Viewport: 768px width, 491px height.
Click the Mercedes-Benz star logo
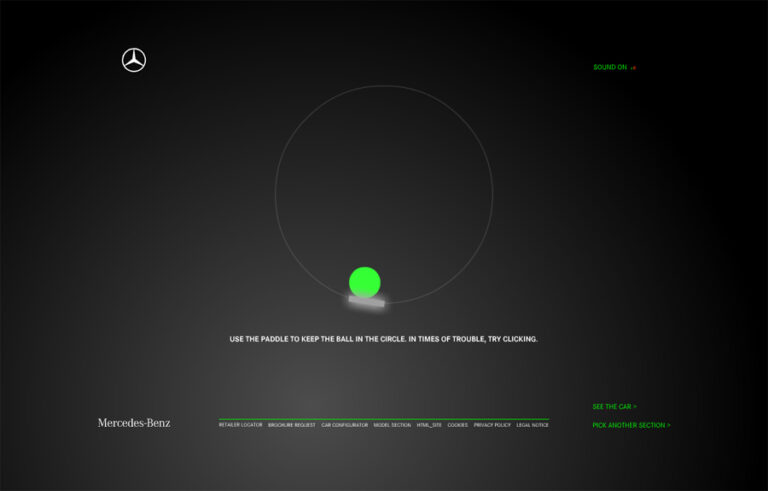click(x=134, y=60)
